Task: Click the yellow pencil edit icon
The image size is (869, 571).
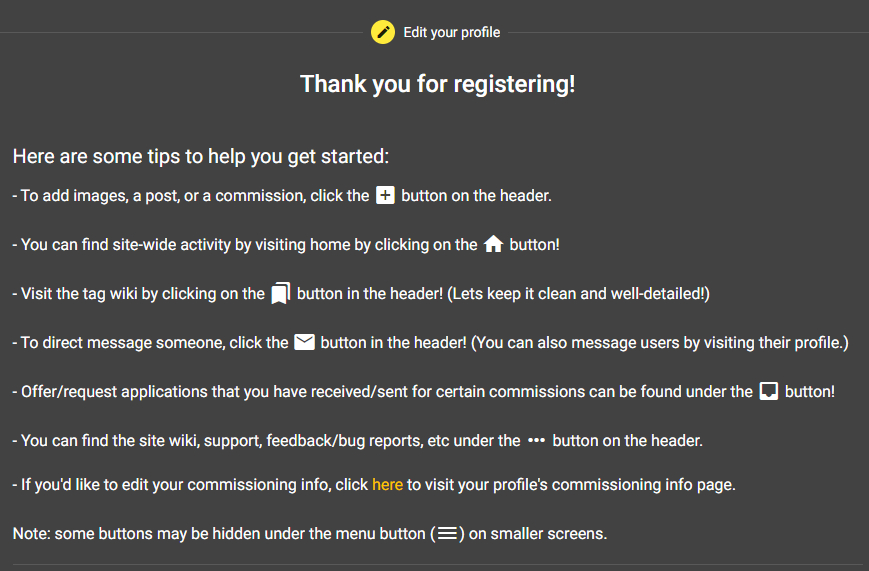Action: (383, 32)
